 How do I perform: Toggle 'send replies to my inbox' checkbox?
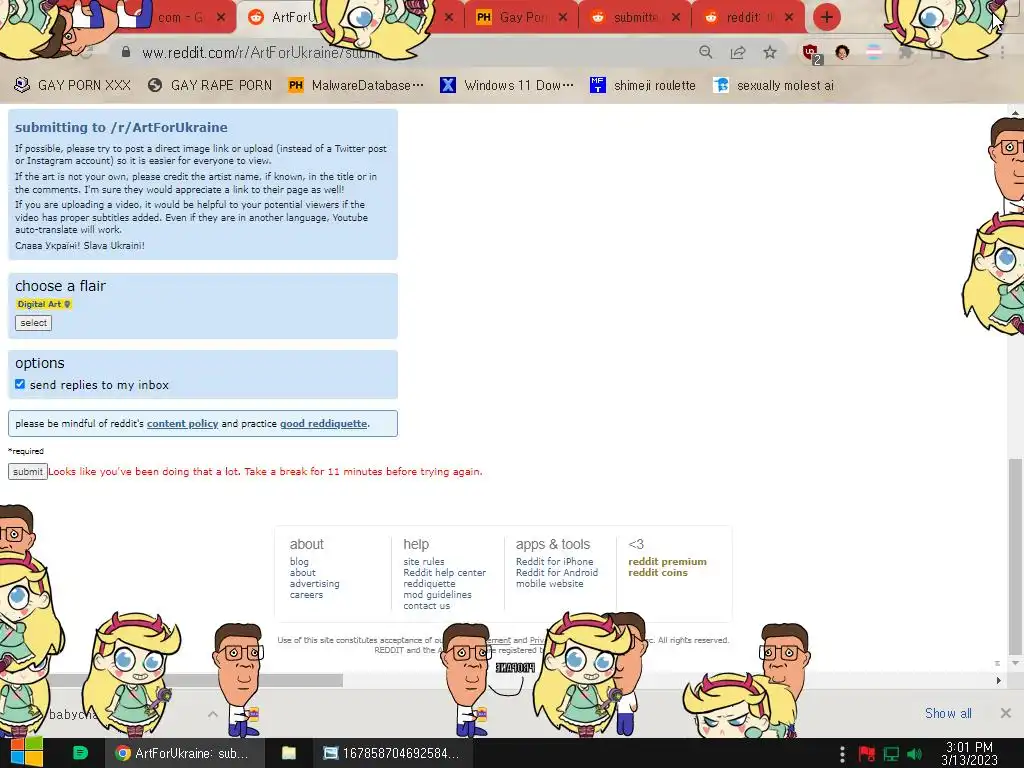[x=20, y=384]
